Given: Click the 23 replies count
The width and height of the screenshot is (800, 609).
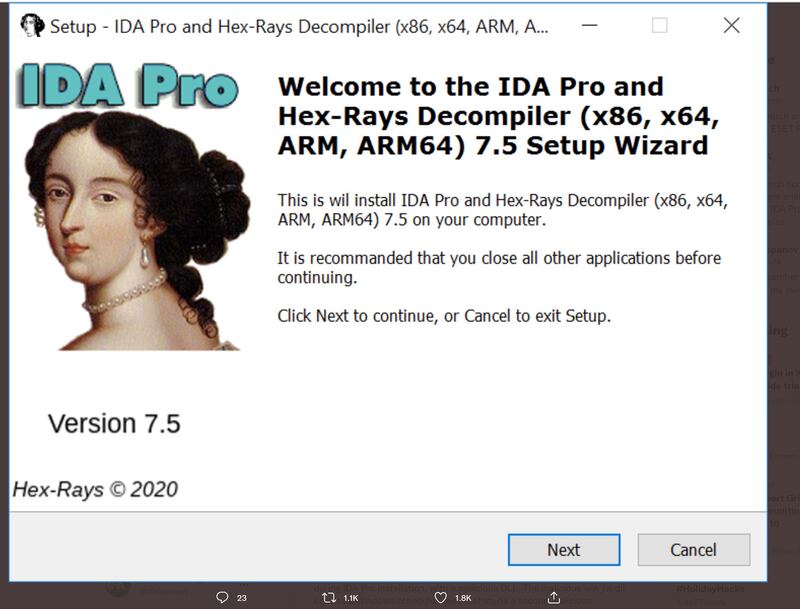Looking at the screenshot, I should click(242, 598).
